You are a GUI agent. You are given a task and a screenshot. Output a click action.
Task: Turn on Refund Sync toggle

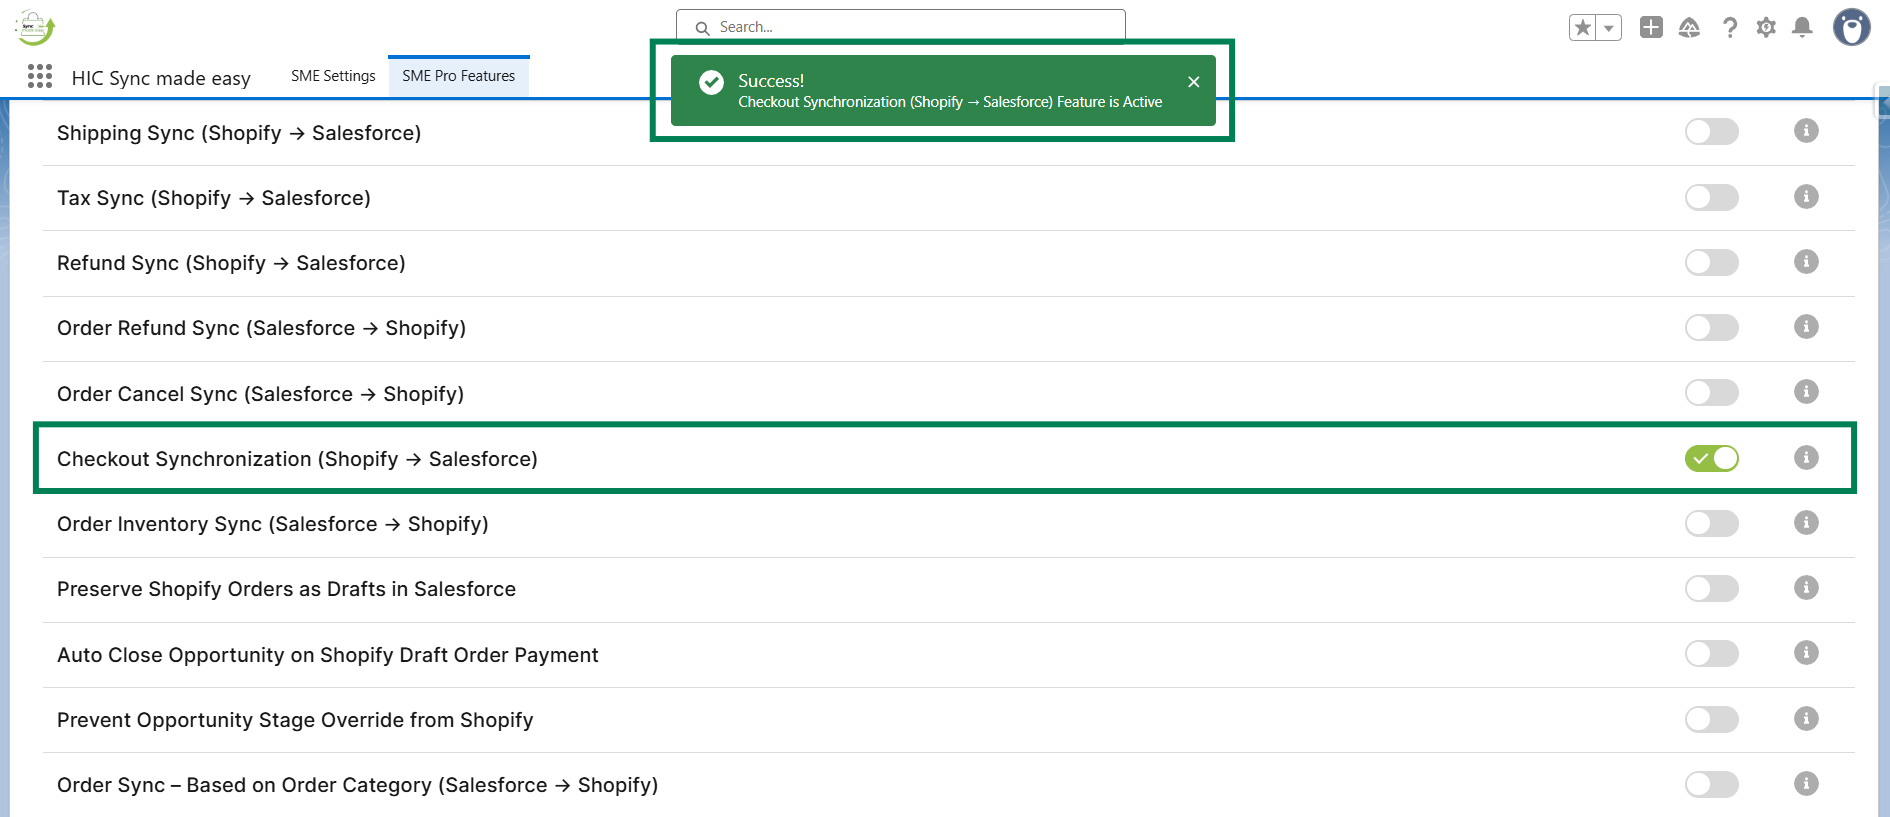point(1711,263)
